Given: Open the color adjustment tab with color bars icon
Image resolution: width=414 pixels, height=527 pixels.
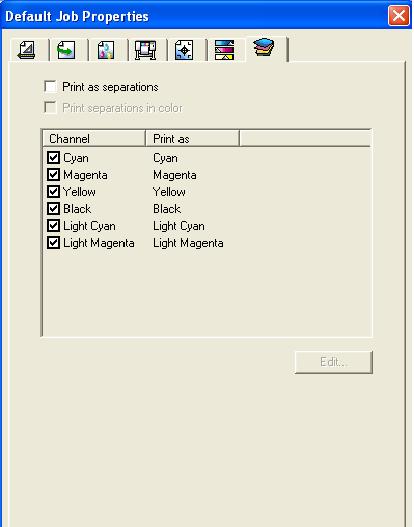Looking at the screenshot, I should pyautogui.click(x=224, y=50).
